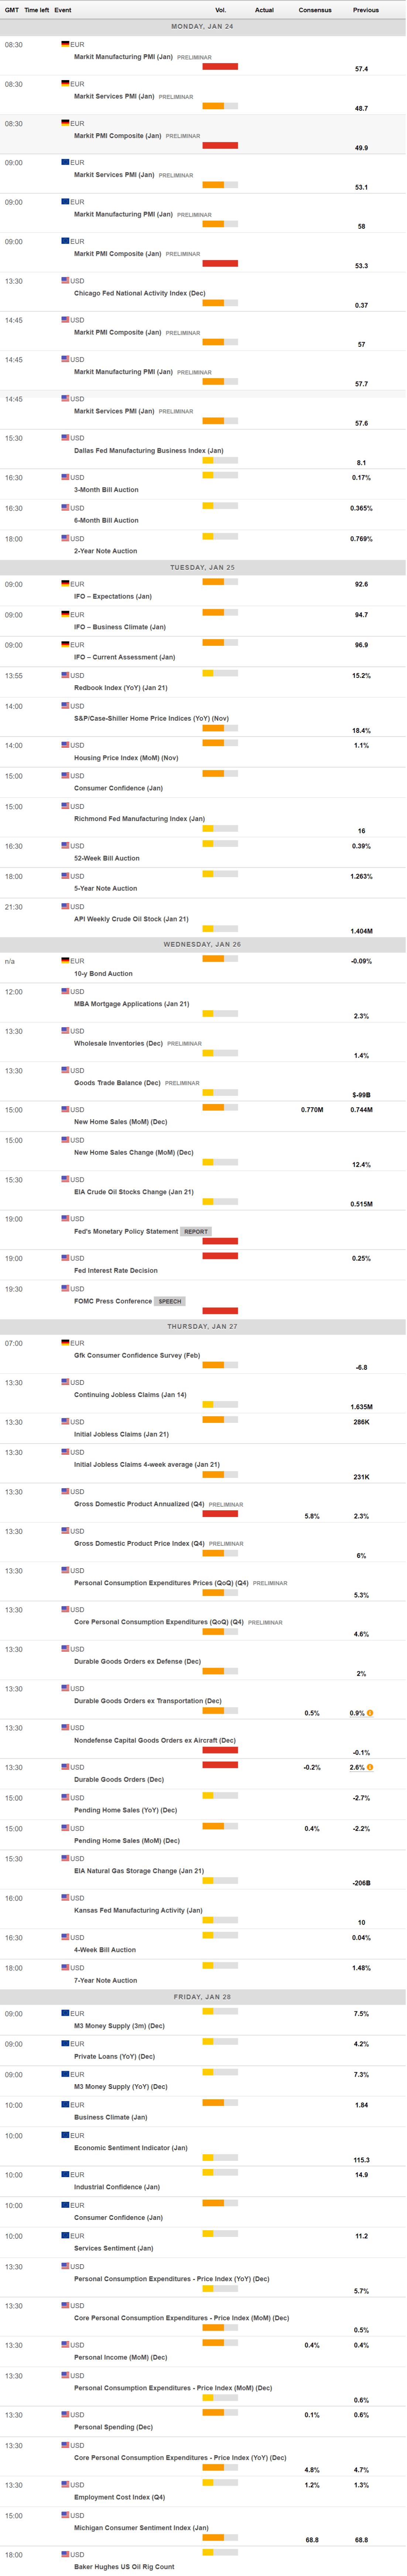This screenshot has height=2576, width=407.
Task: Click the Thursday, Jan 27 date header
Action: point(203,1326)
